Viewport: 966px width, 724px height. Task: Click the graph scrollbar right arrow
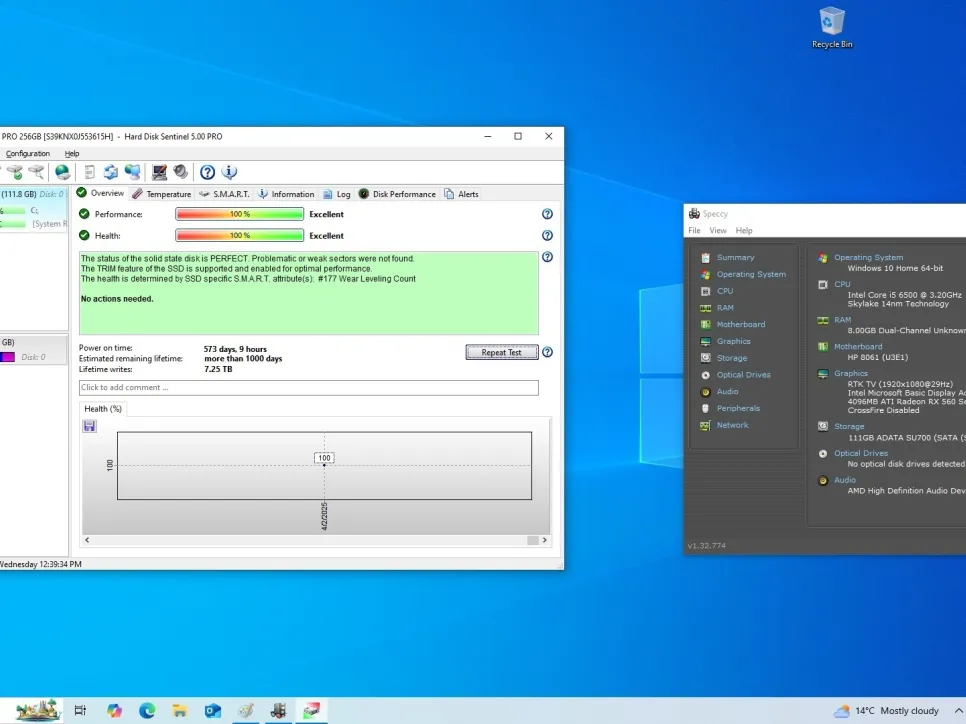click(x=545, y=540)
